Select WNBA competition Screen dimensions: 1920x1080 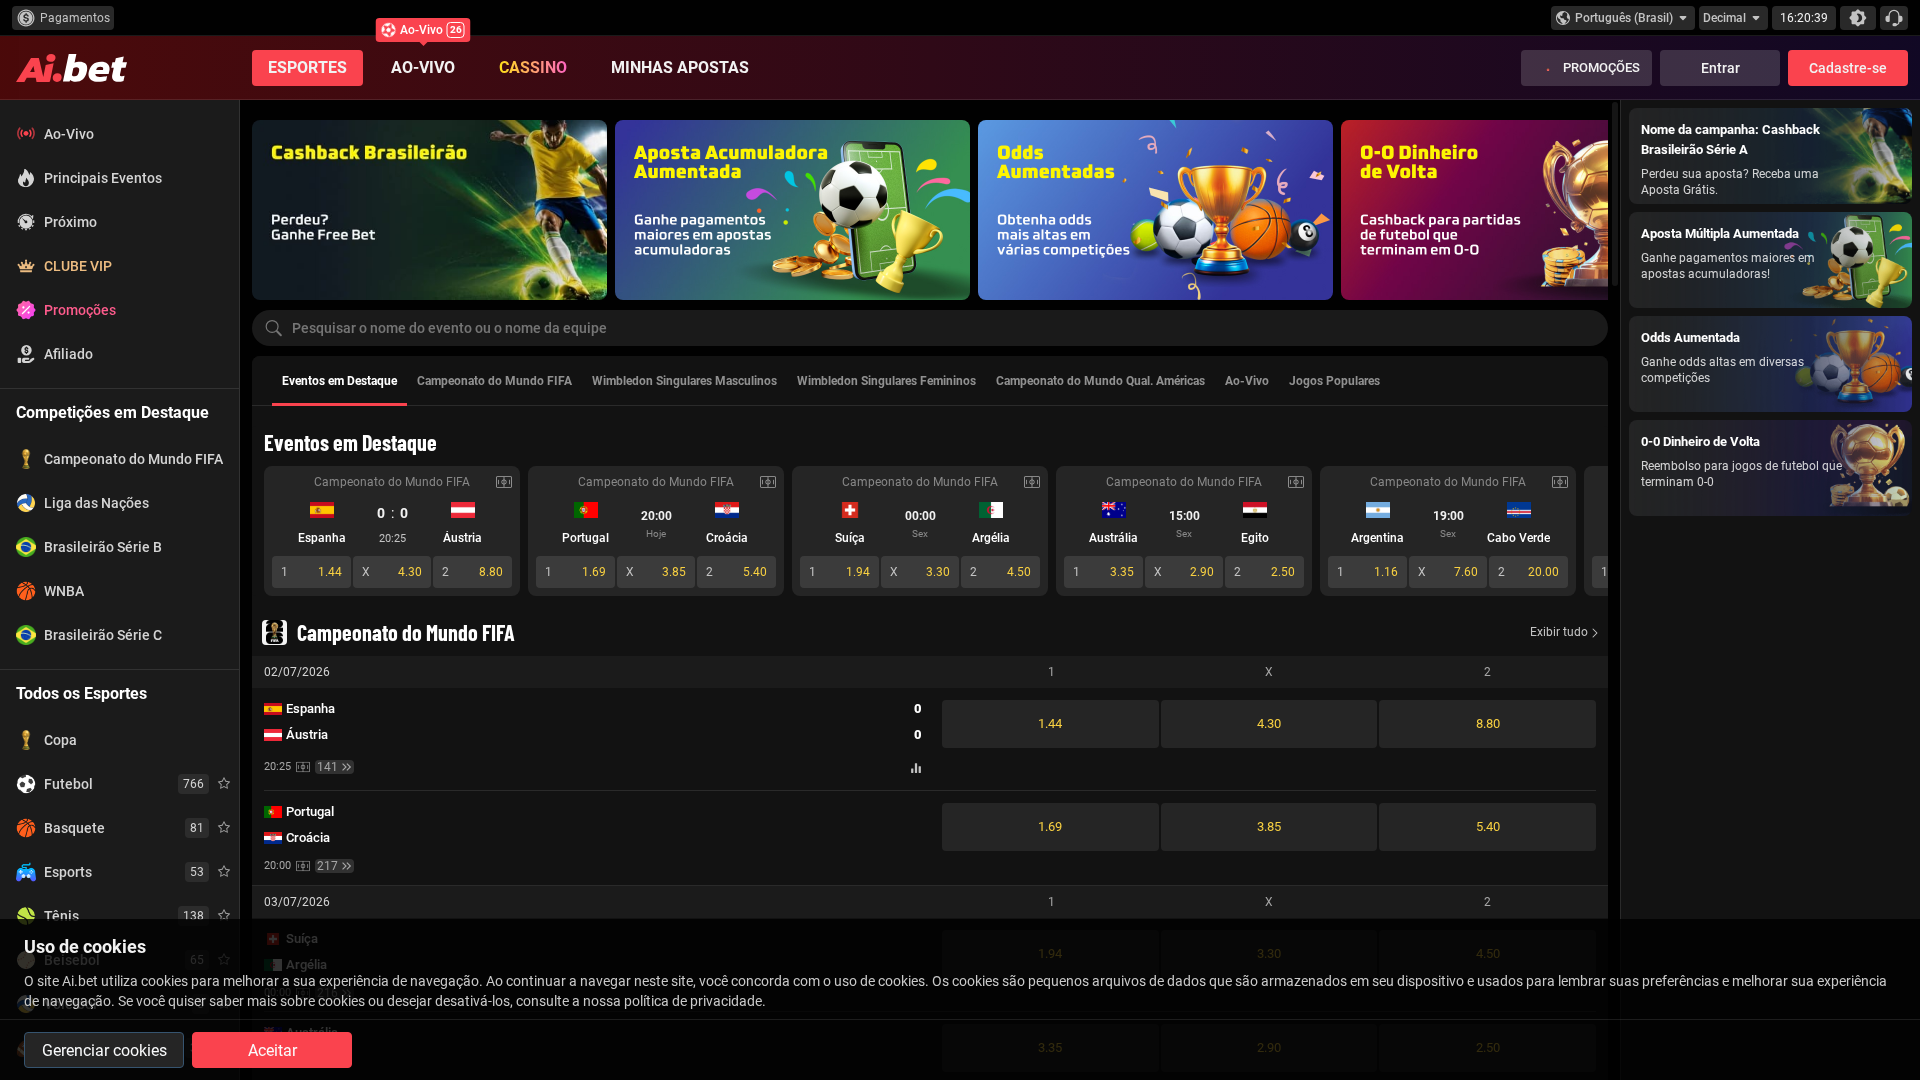(x=120, y=591)
